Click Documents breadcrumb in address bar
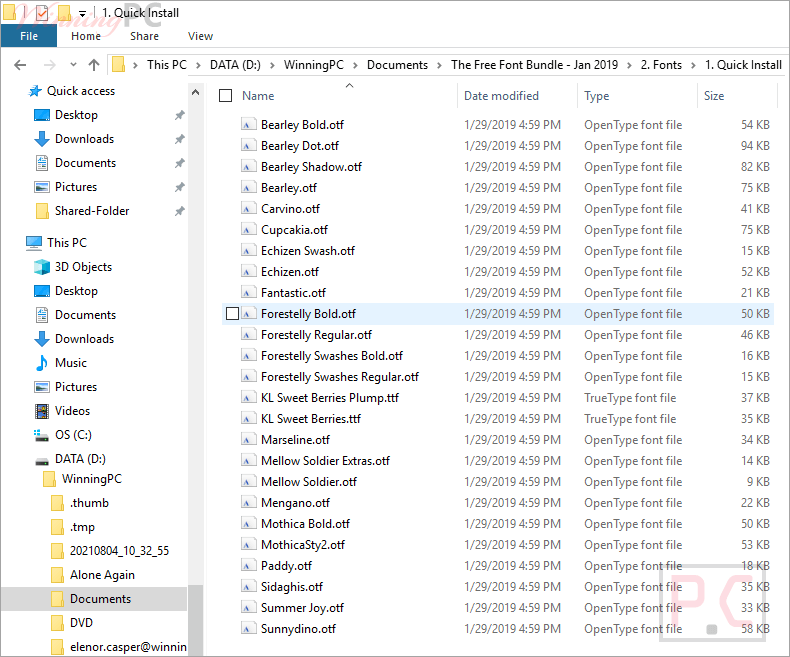790x657 pixels. tap(397, 65)
